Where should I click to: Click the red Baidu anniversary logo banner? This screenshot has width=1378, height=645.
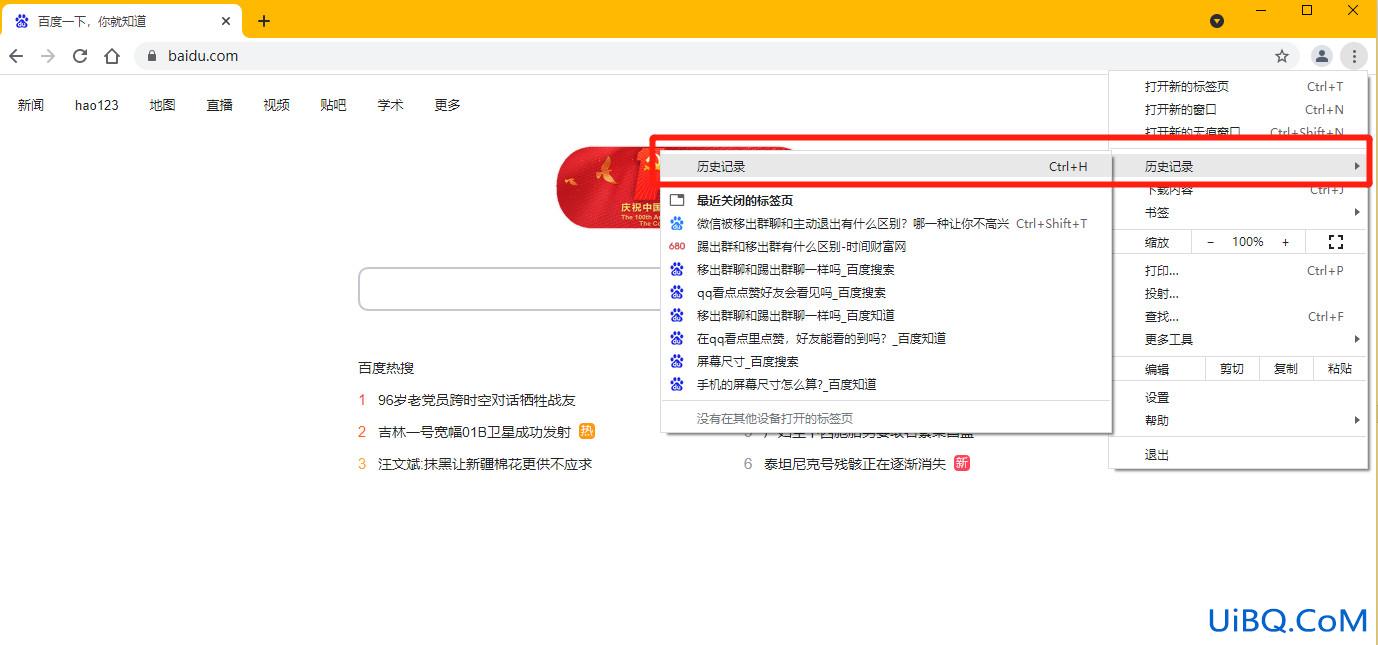click(x=608, y=187)
